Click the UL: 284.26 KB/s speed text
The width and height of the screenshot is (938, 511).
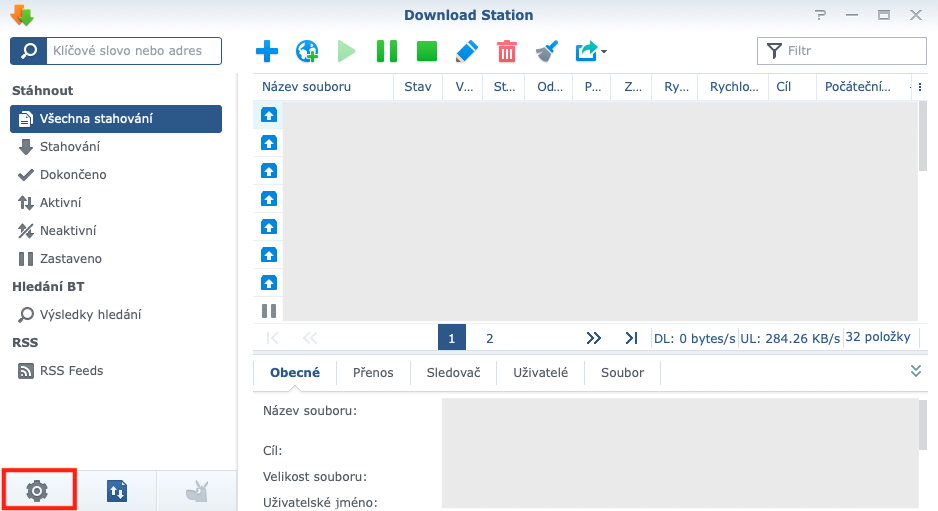tap(790, 339)
